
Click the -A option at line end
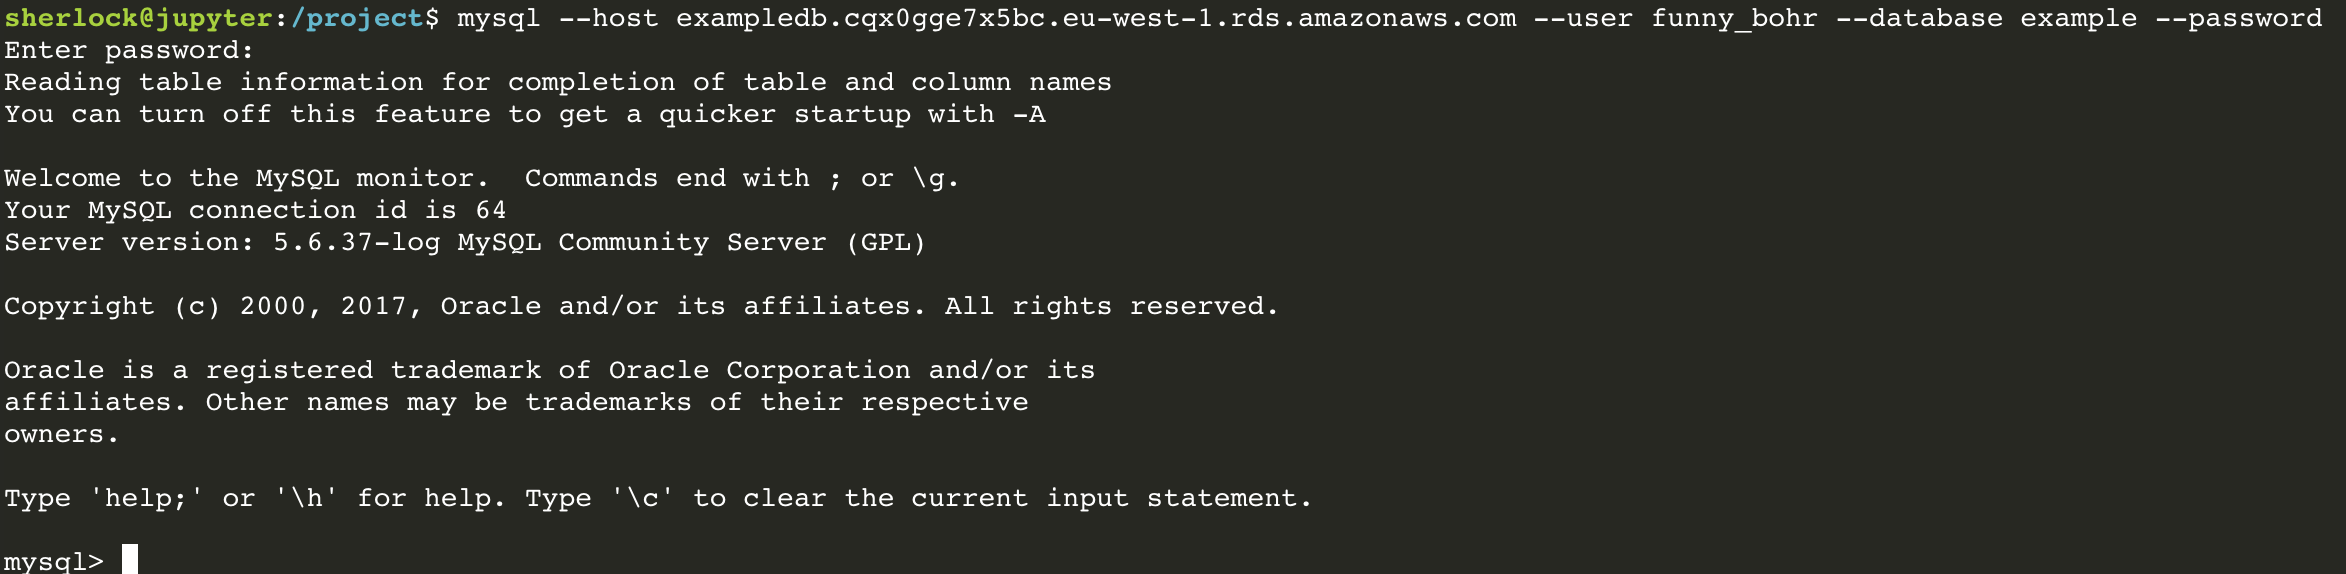[x=1029, y=114]
